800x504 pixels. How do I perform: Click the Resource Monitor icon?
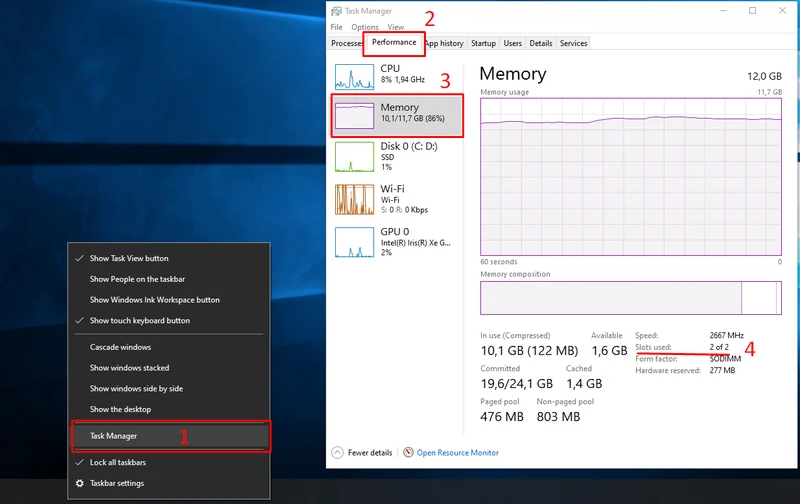408,452
